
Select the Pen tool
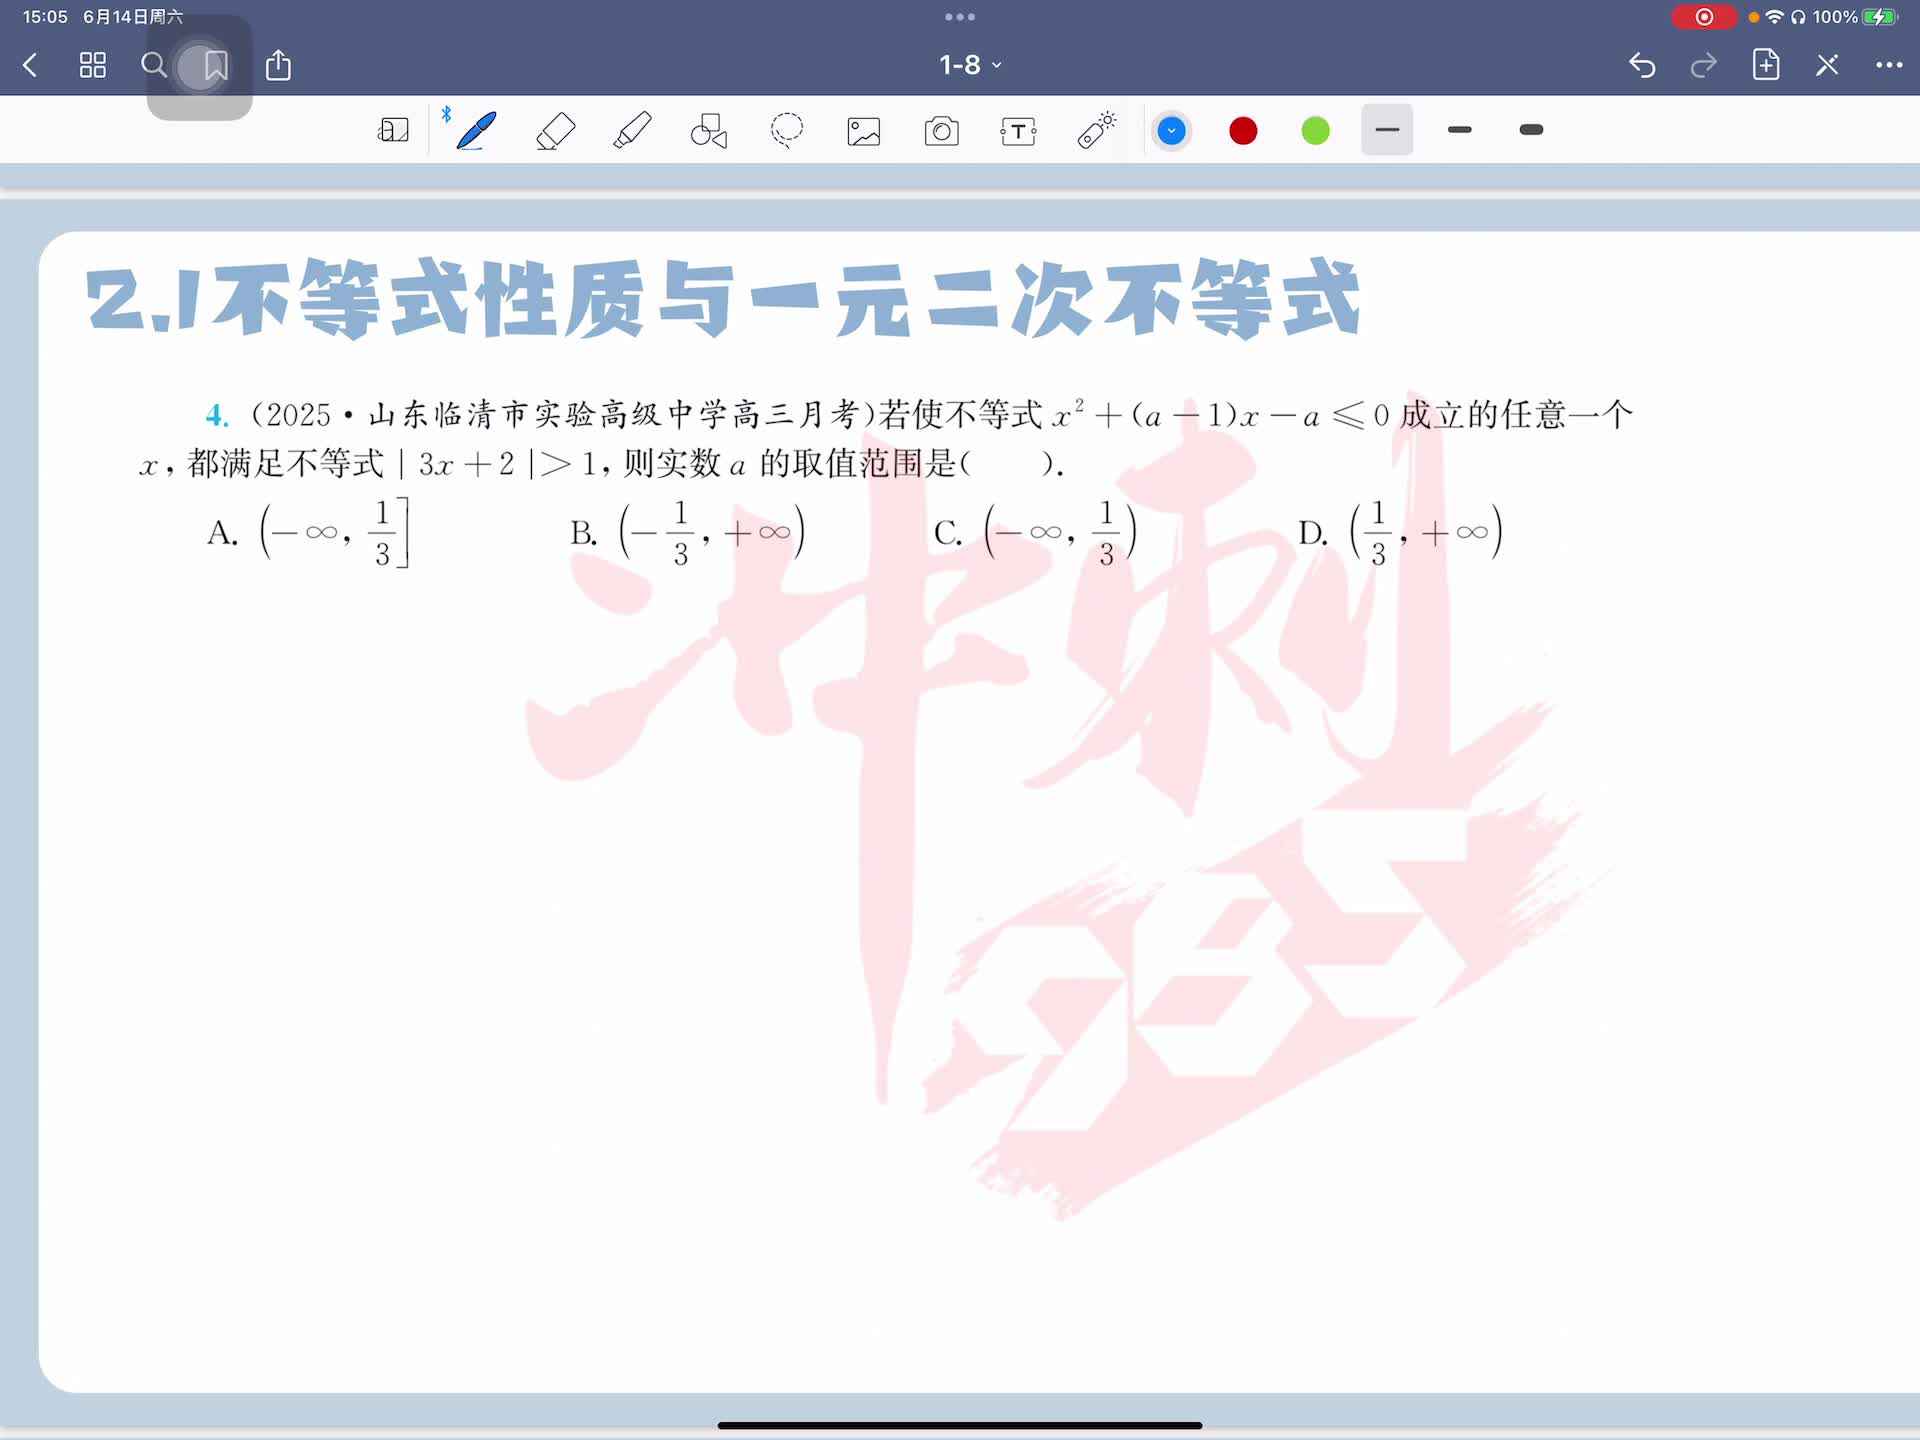(476, 131)
